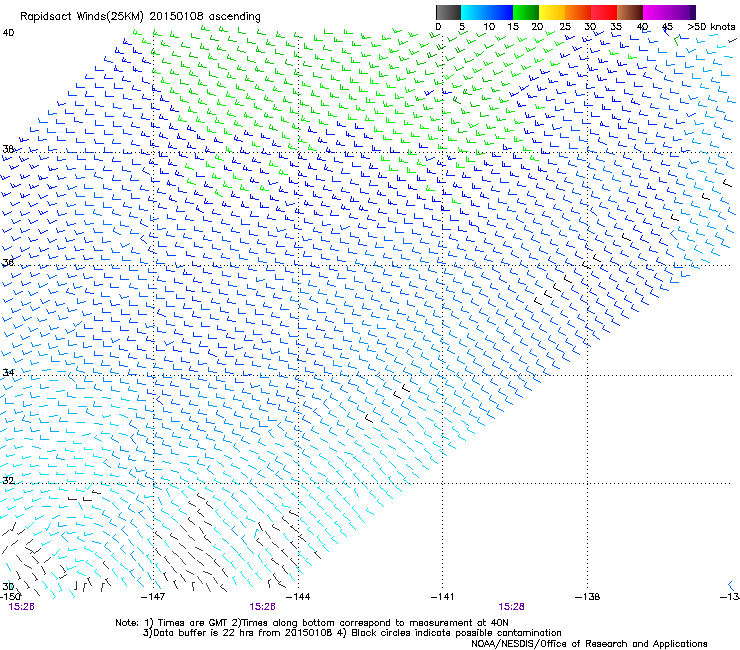Click the 20 knots legend tick label
The width and height of the screenshot is (740, 650).
click(537, 27)
